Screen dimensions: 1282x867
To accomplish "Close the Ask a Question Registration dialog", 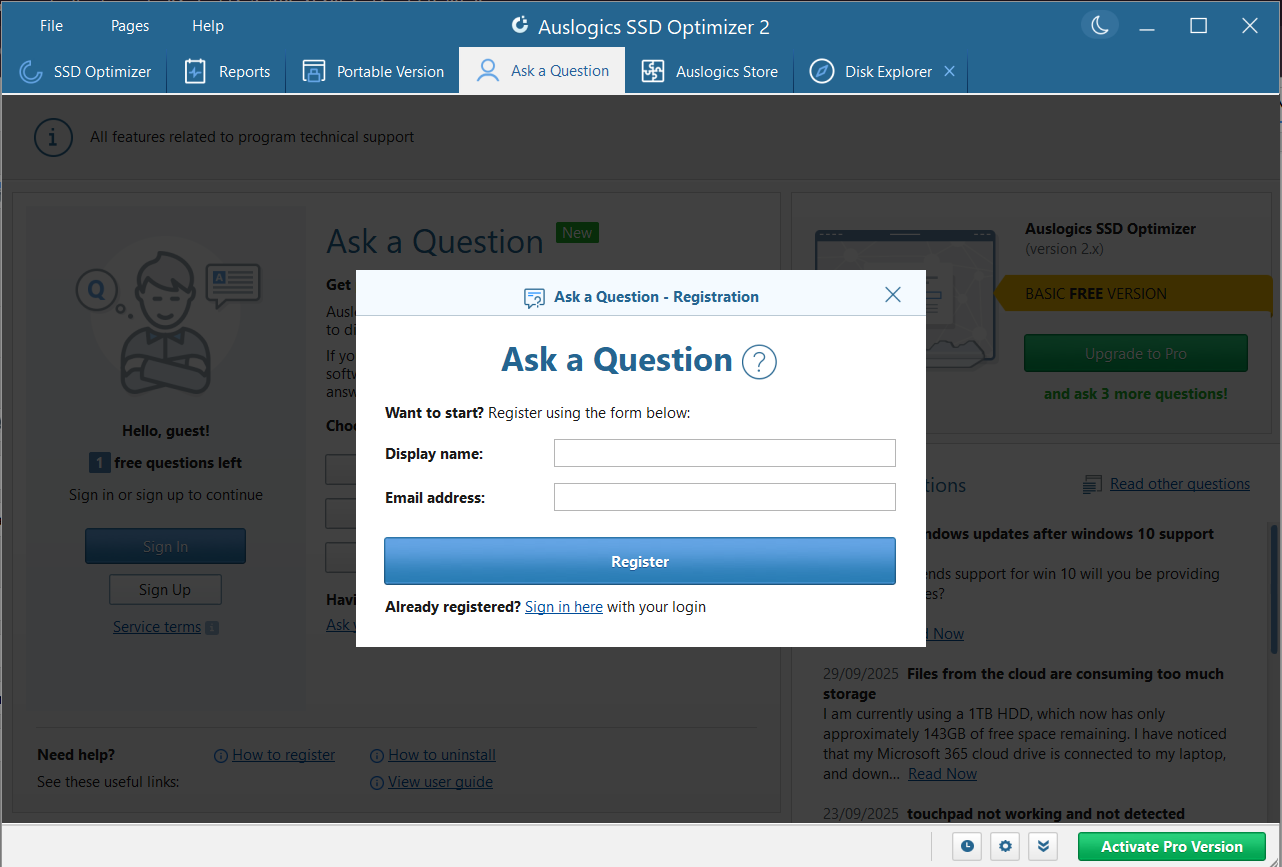I will (893, 295).
